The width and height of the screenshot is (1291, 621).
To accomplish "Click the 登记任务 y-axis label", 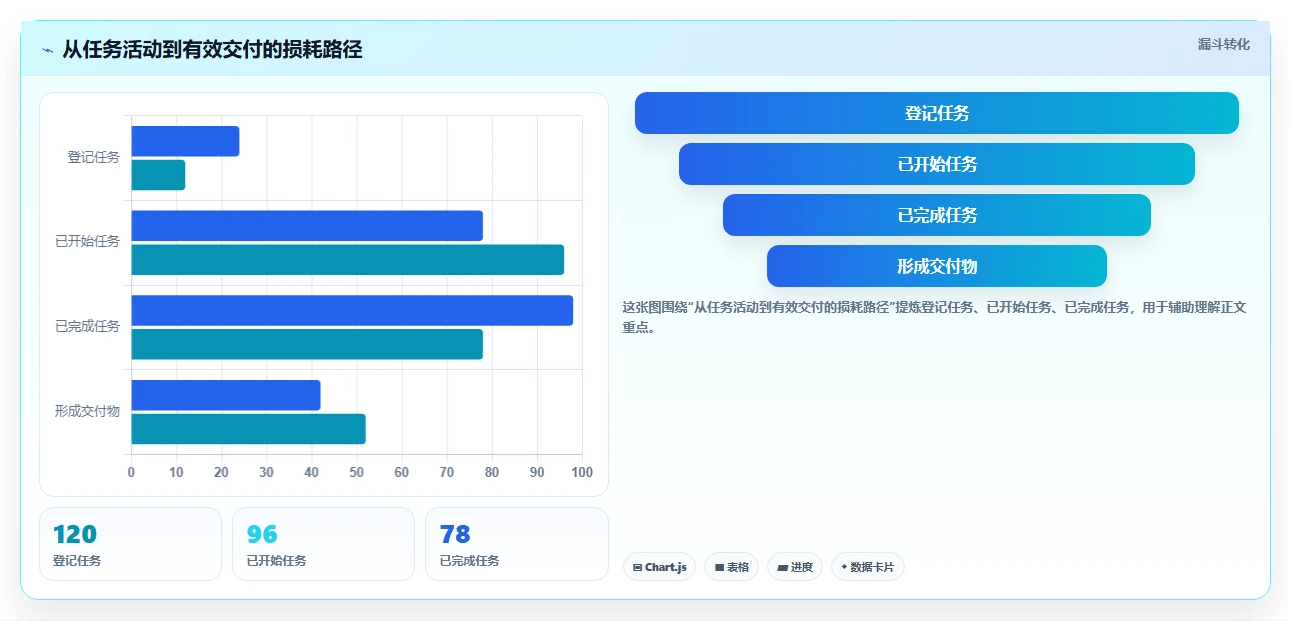I will click(93, 157).
